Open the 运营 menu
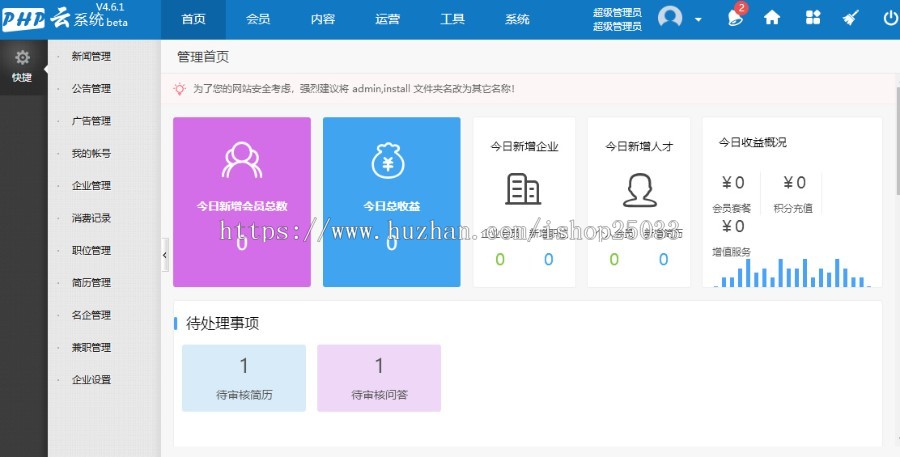 [x=387, y=20]
